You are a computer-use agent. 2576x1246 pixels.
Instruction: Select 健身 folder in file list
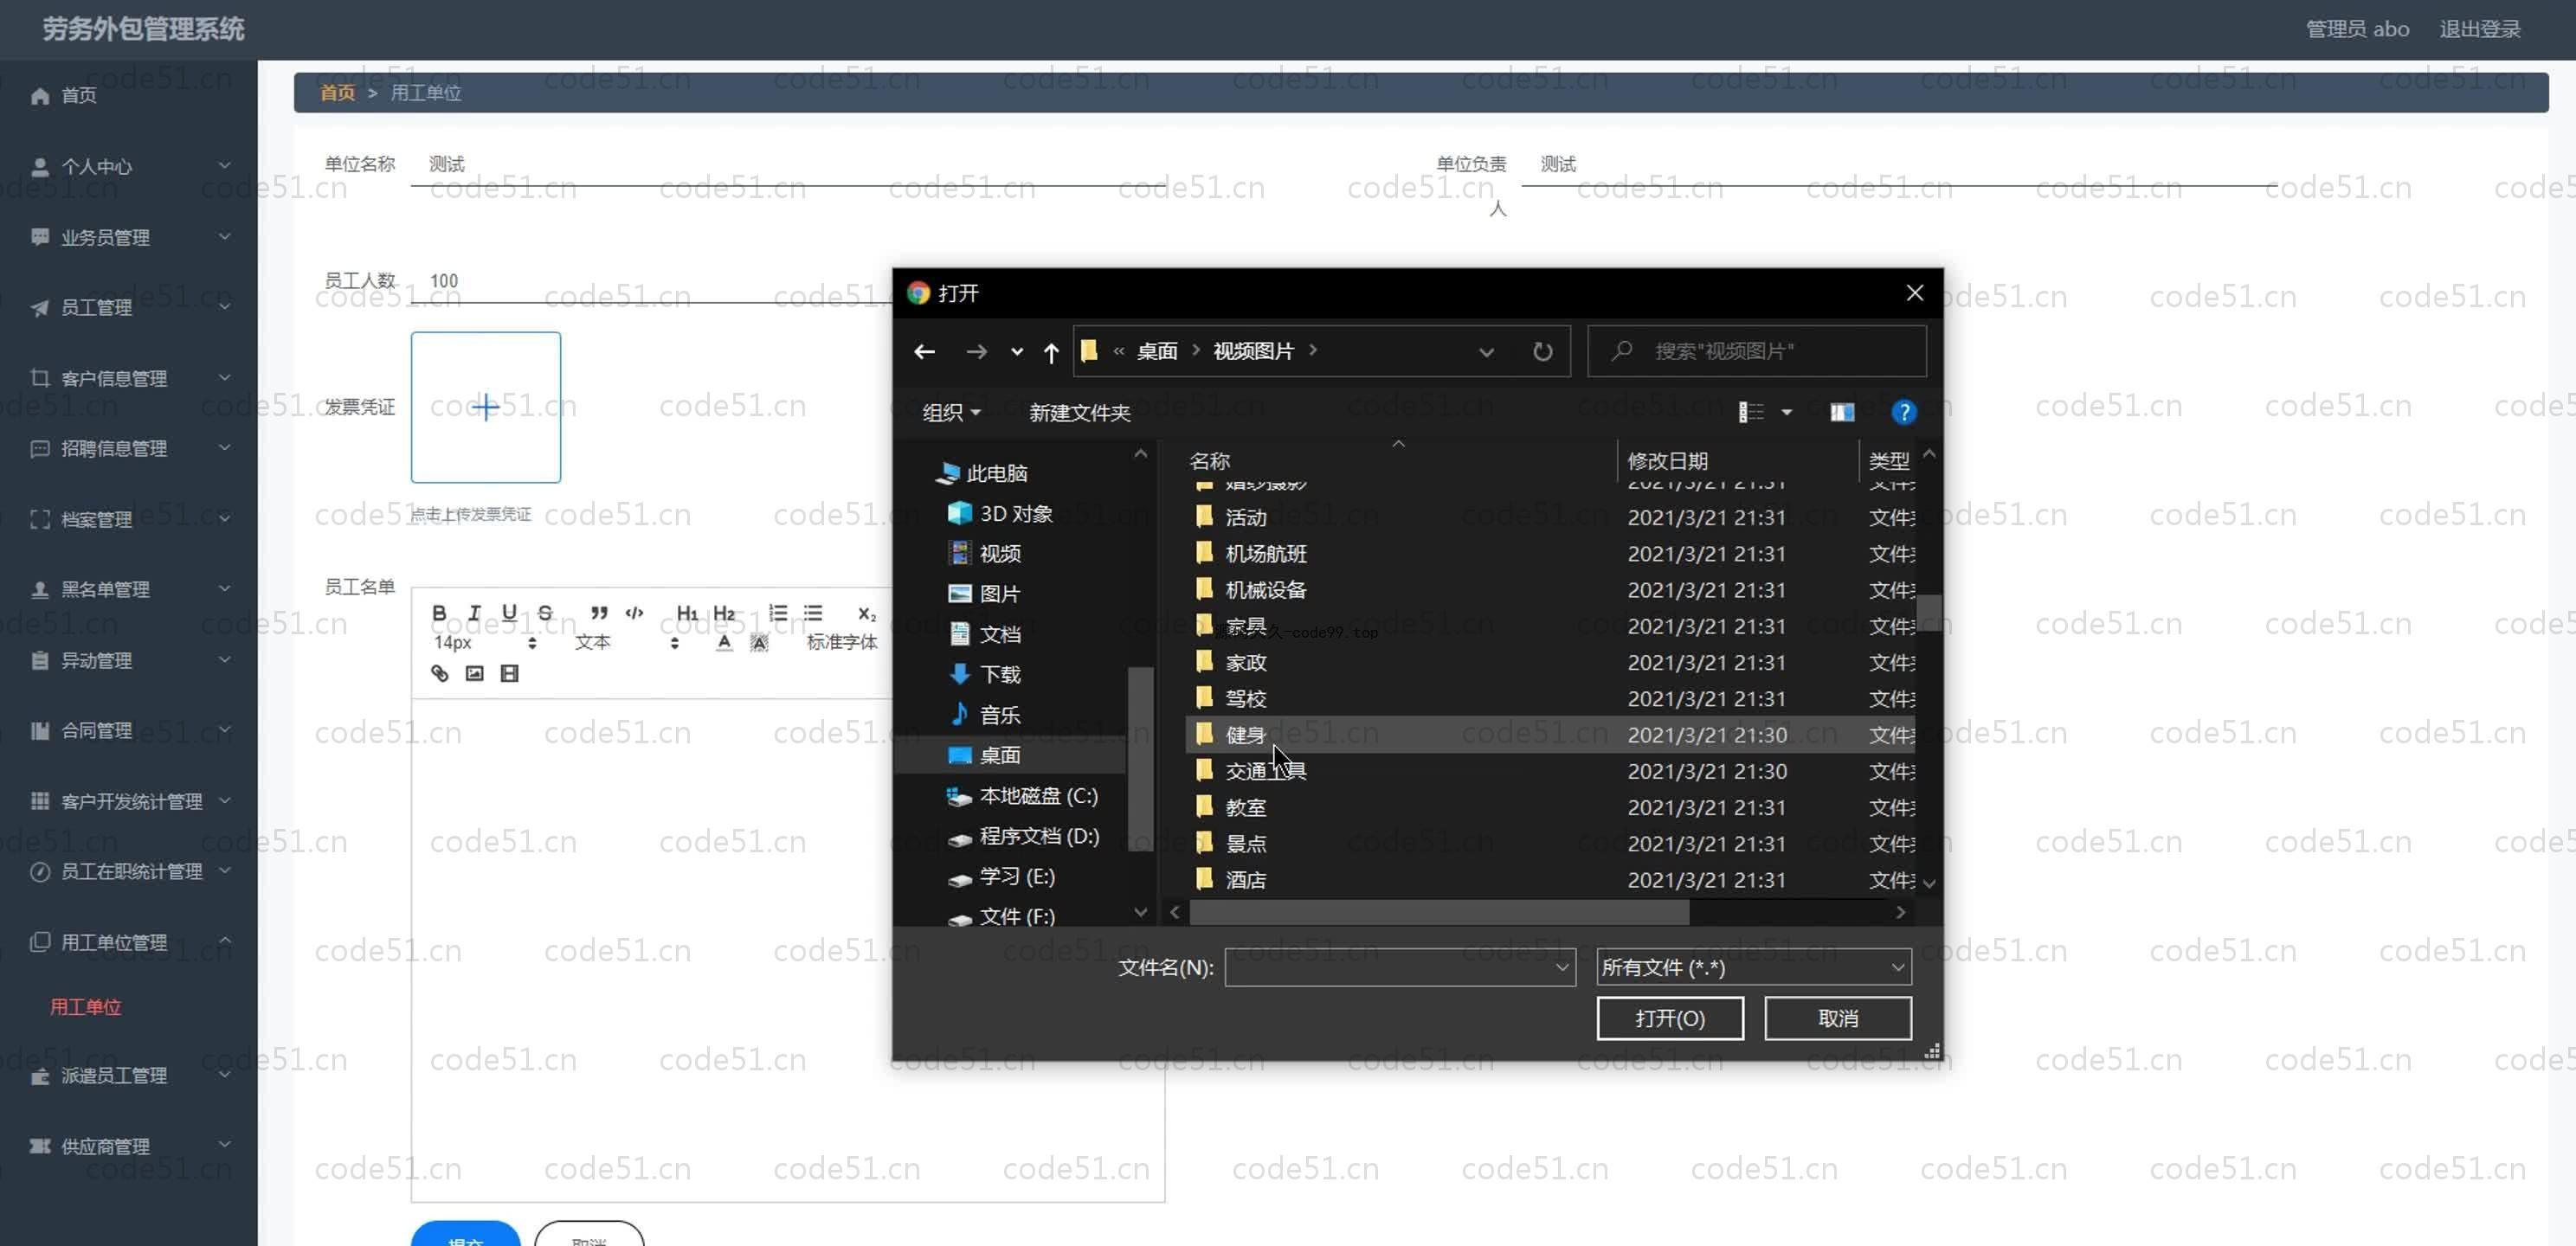tap(1549, 735)
